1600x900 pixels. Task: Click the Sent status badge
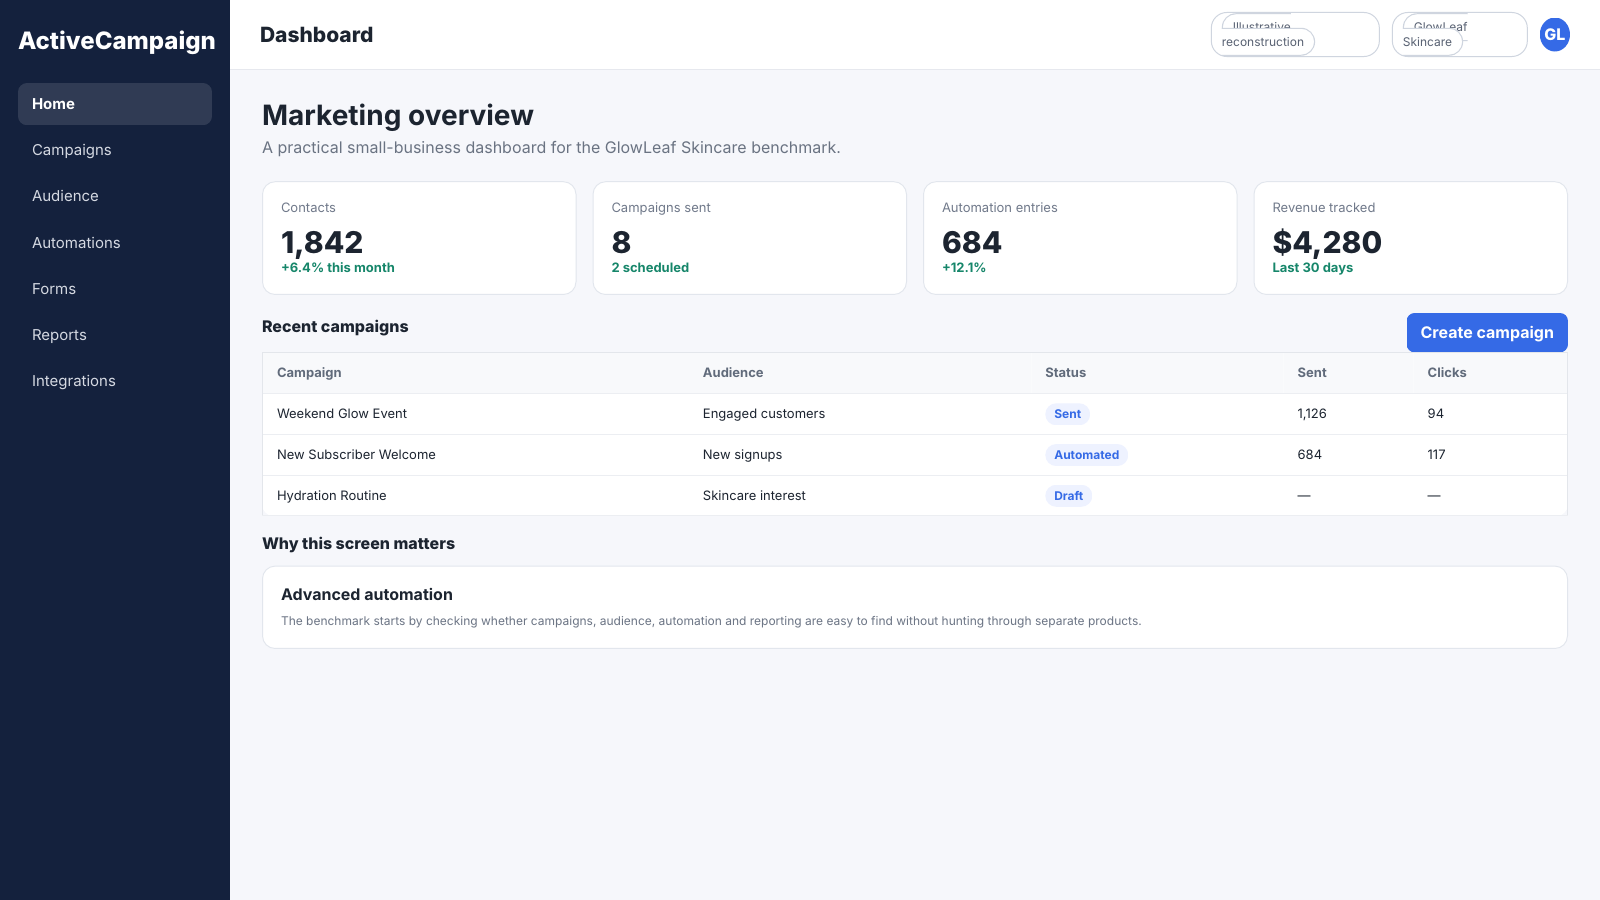click(1067, 414)
